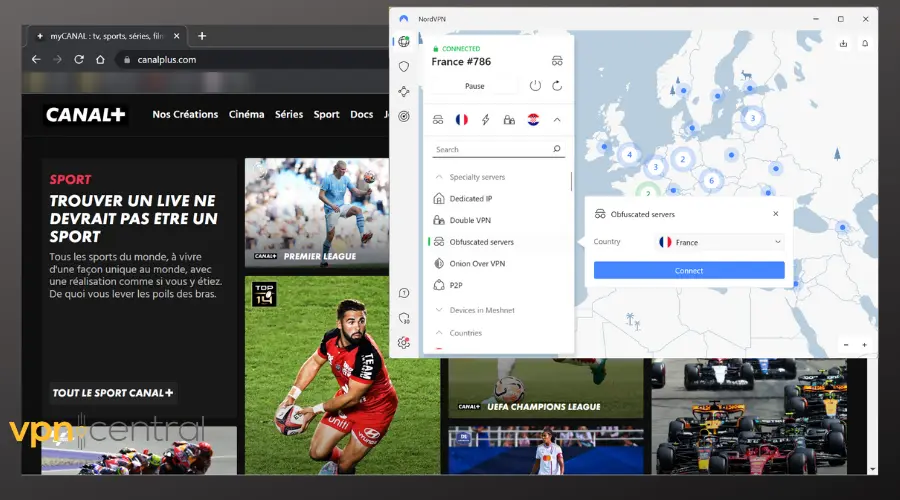Open the Meshnet icon in NordVPN sidebar
This screenshot has height=500, width=900.
pos(404,91)
